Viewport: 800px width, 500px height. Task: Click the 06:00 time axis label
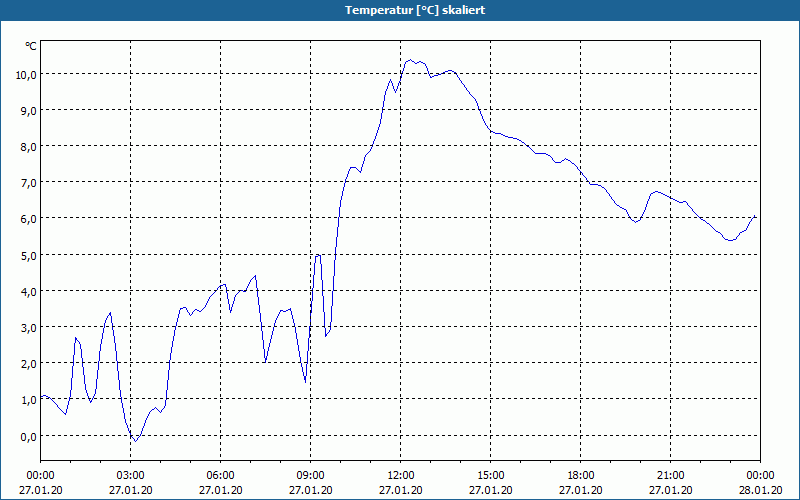click(220, 476)
